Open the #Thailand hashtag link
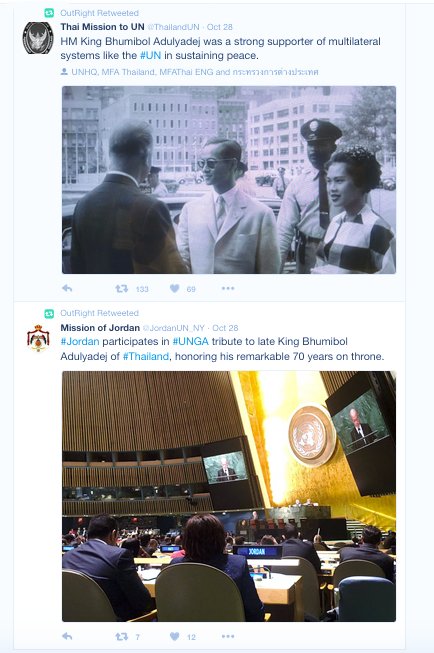Viewport: 434px width, 653px height. click(146, 356)
